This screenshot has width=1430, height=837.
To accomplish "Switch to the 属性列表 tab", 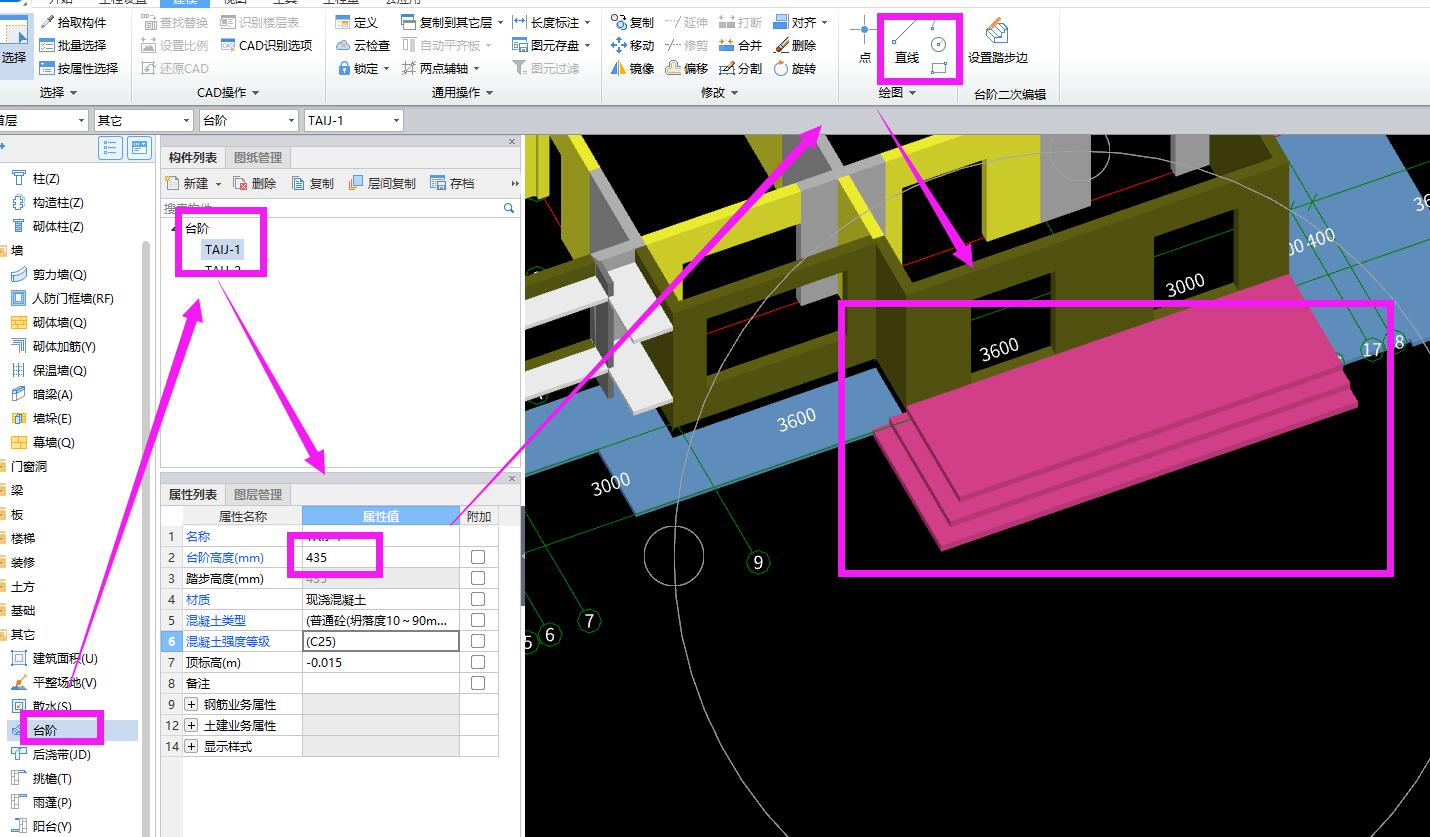I will (x=193, y=494).
